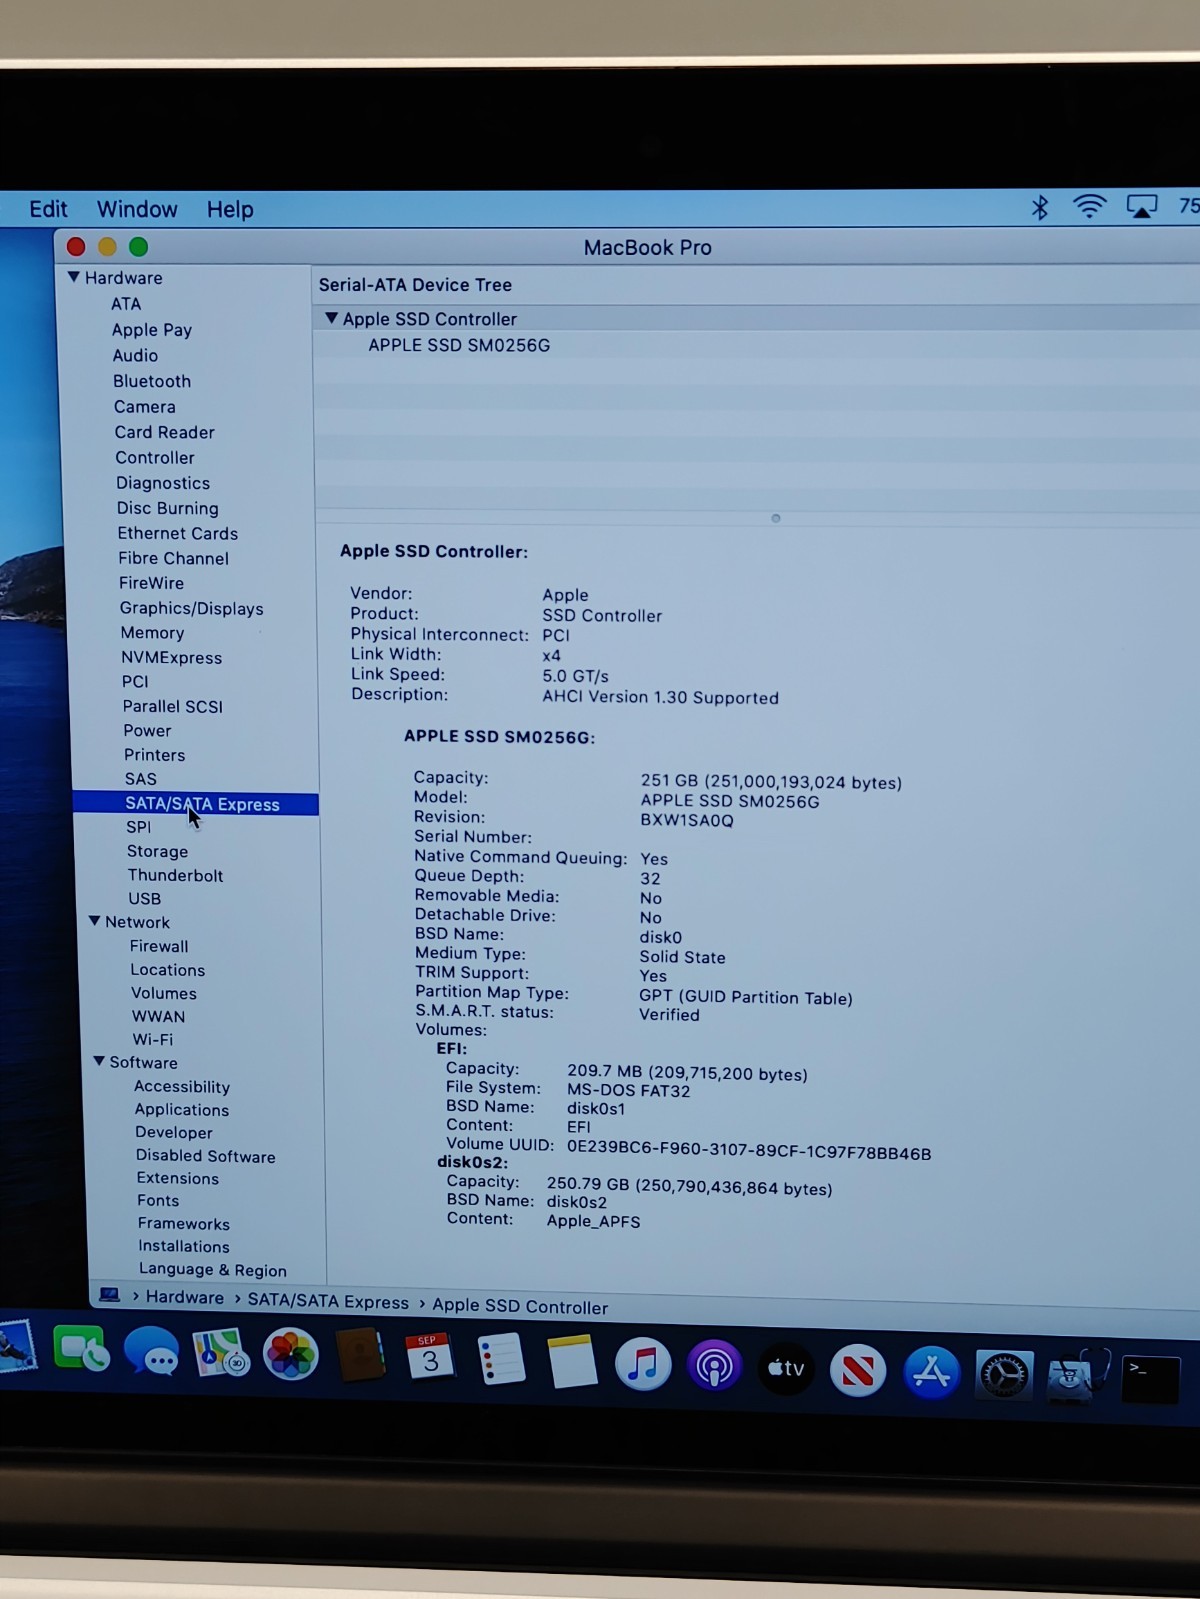
Task: Select Wi-Fi under Network section
Action: (153, 1039)
